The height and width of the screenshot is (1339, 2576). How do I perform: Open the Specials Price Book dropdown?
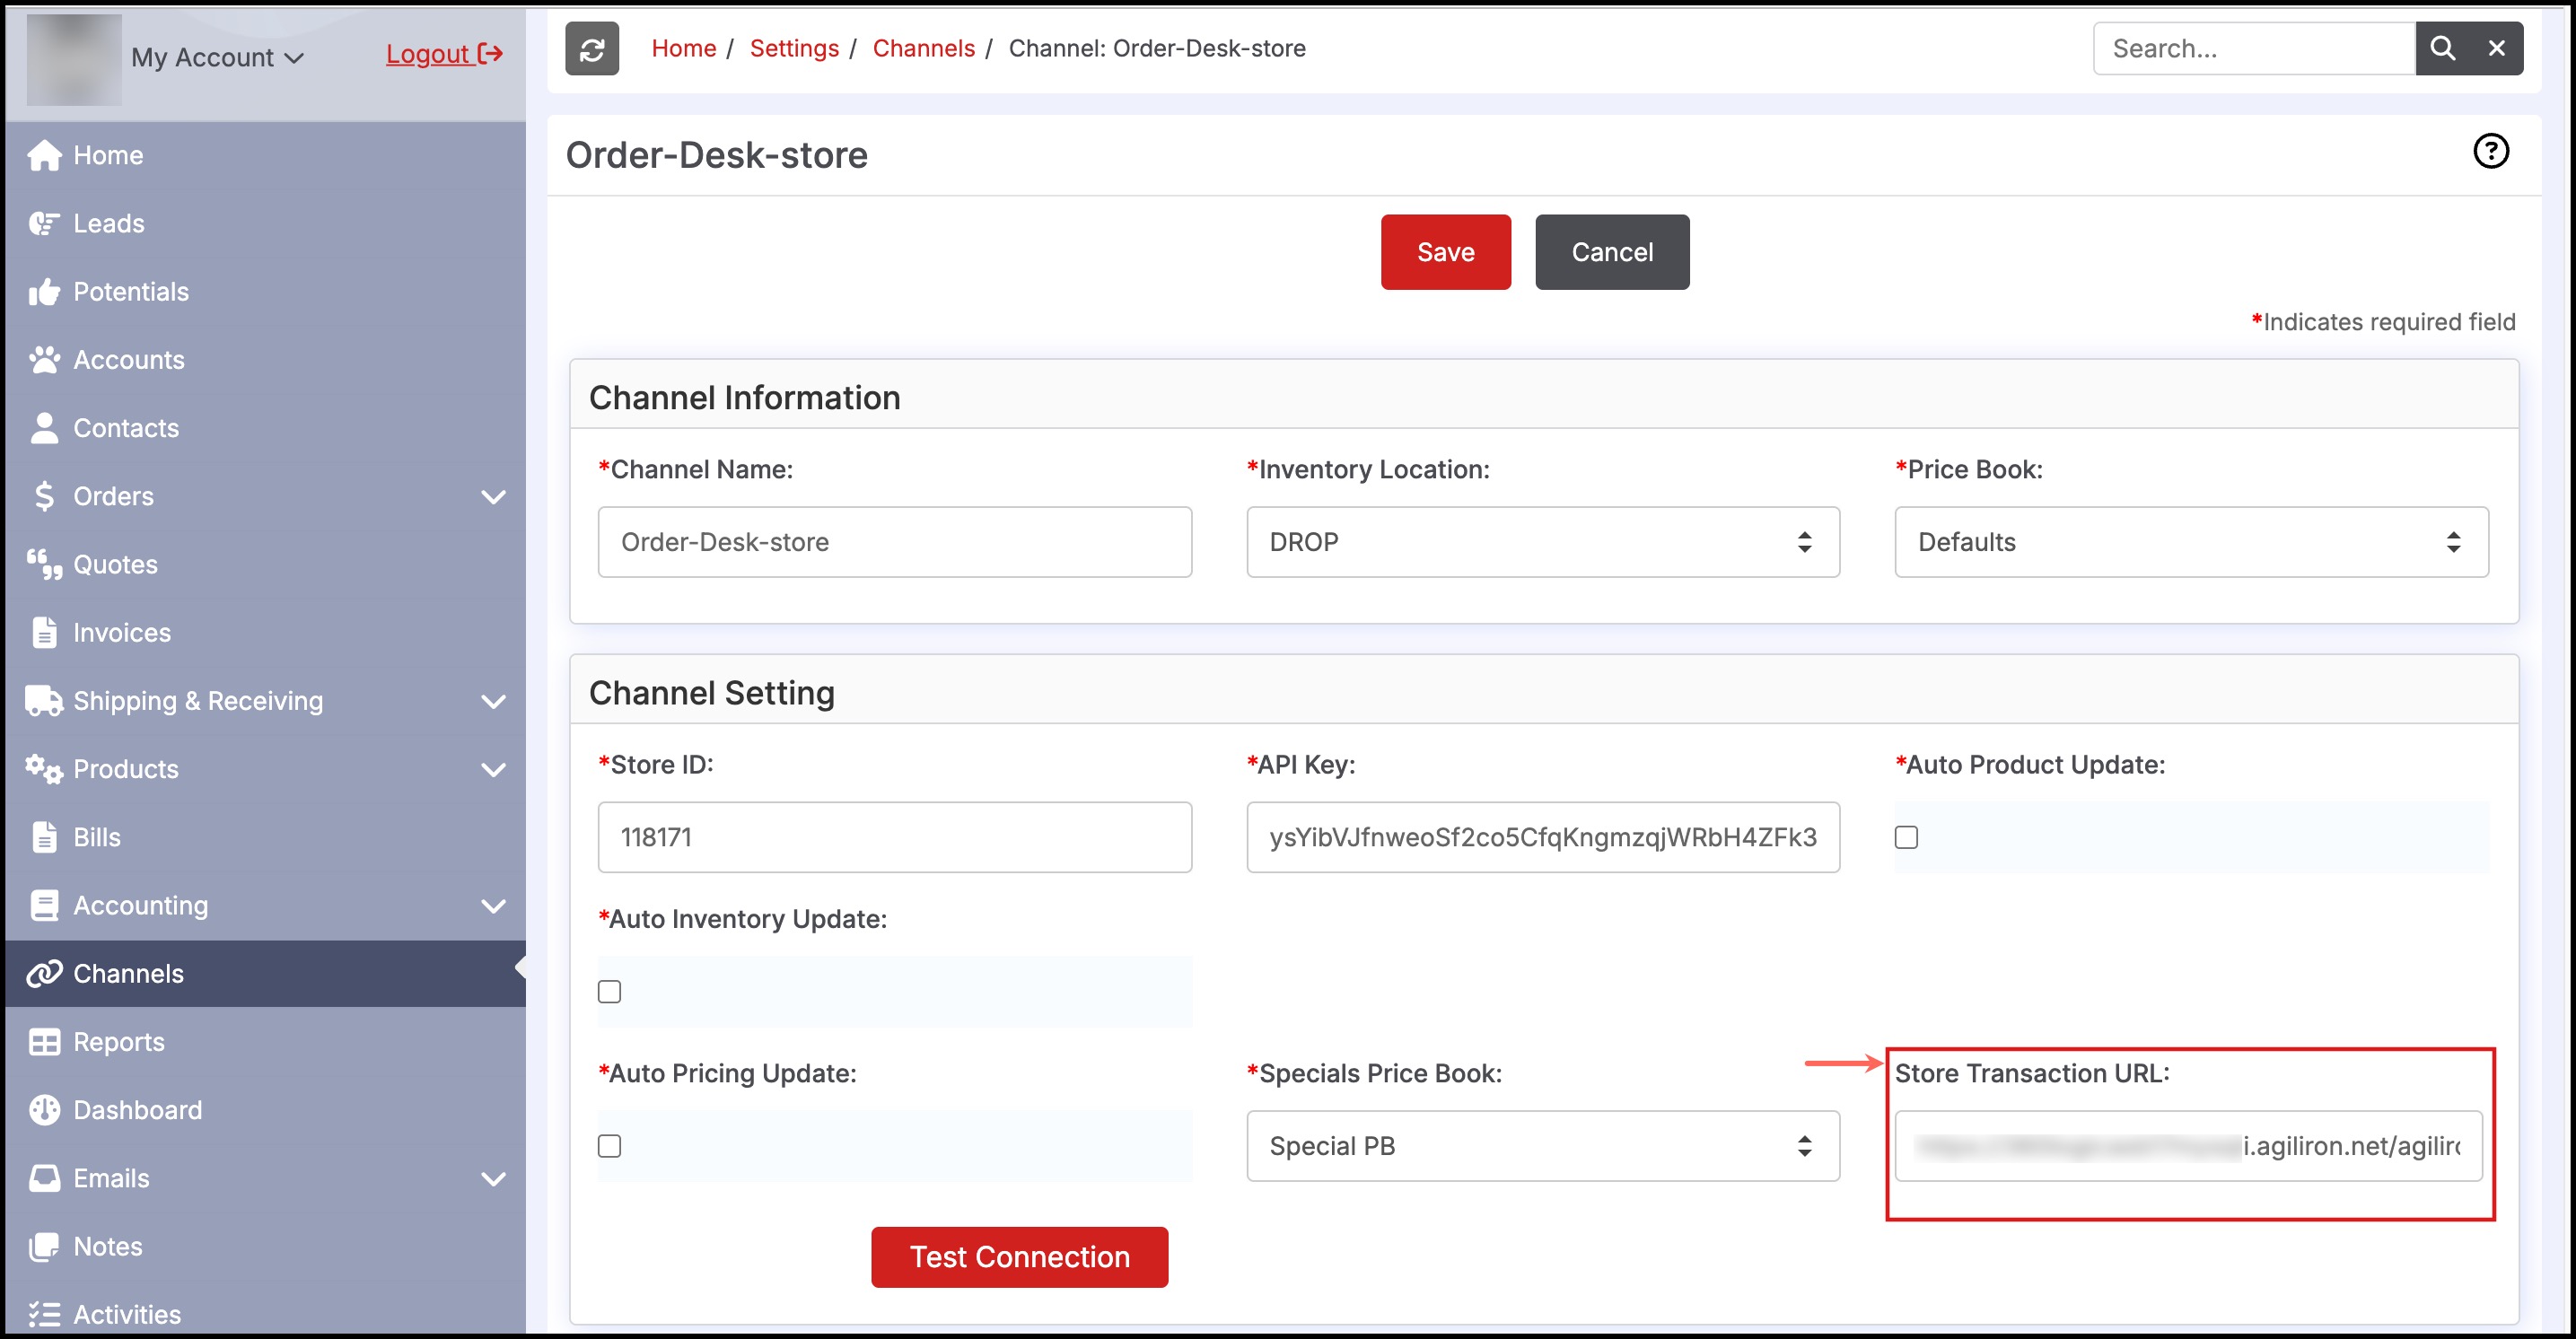pos(1542,1146)
